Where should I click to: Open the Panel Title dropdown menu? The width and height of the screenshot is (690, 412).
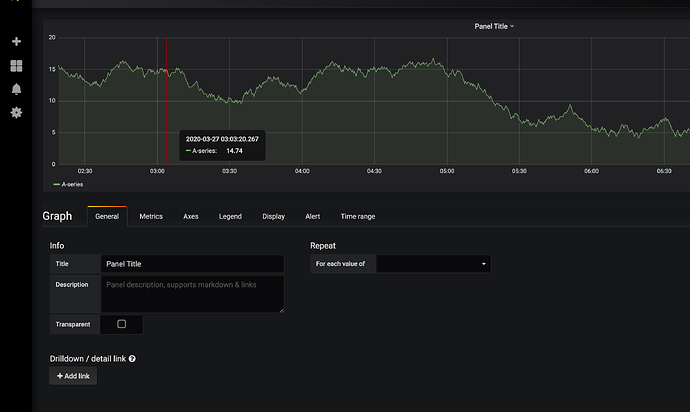tap(494, 26)
